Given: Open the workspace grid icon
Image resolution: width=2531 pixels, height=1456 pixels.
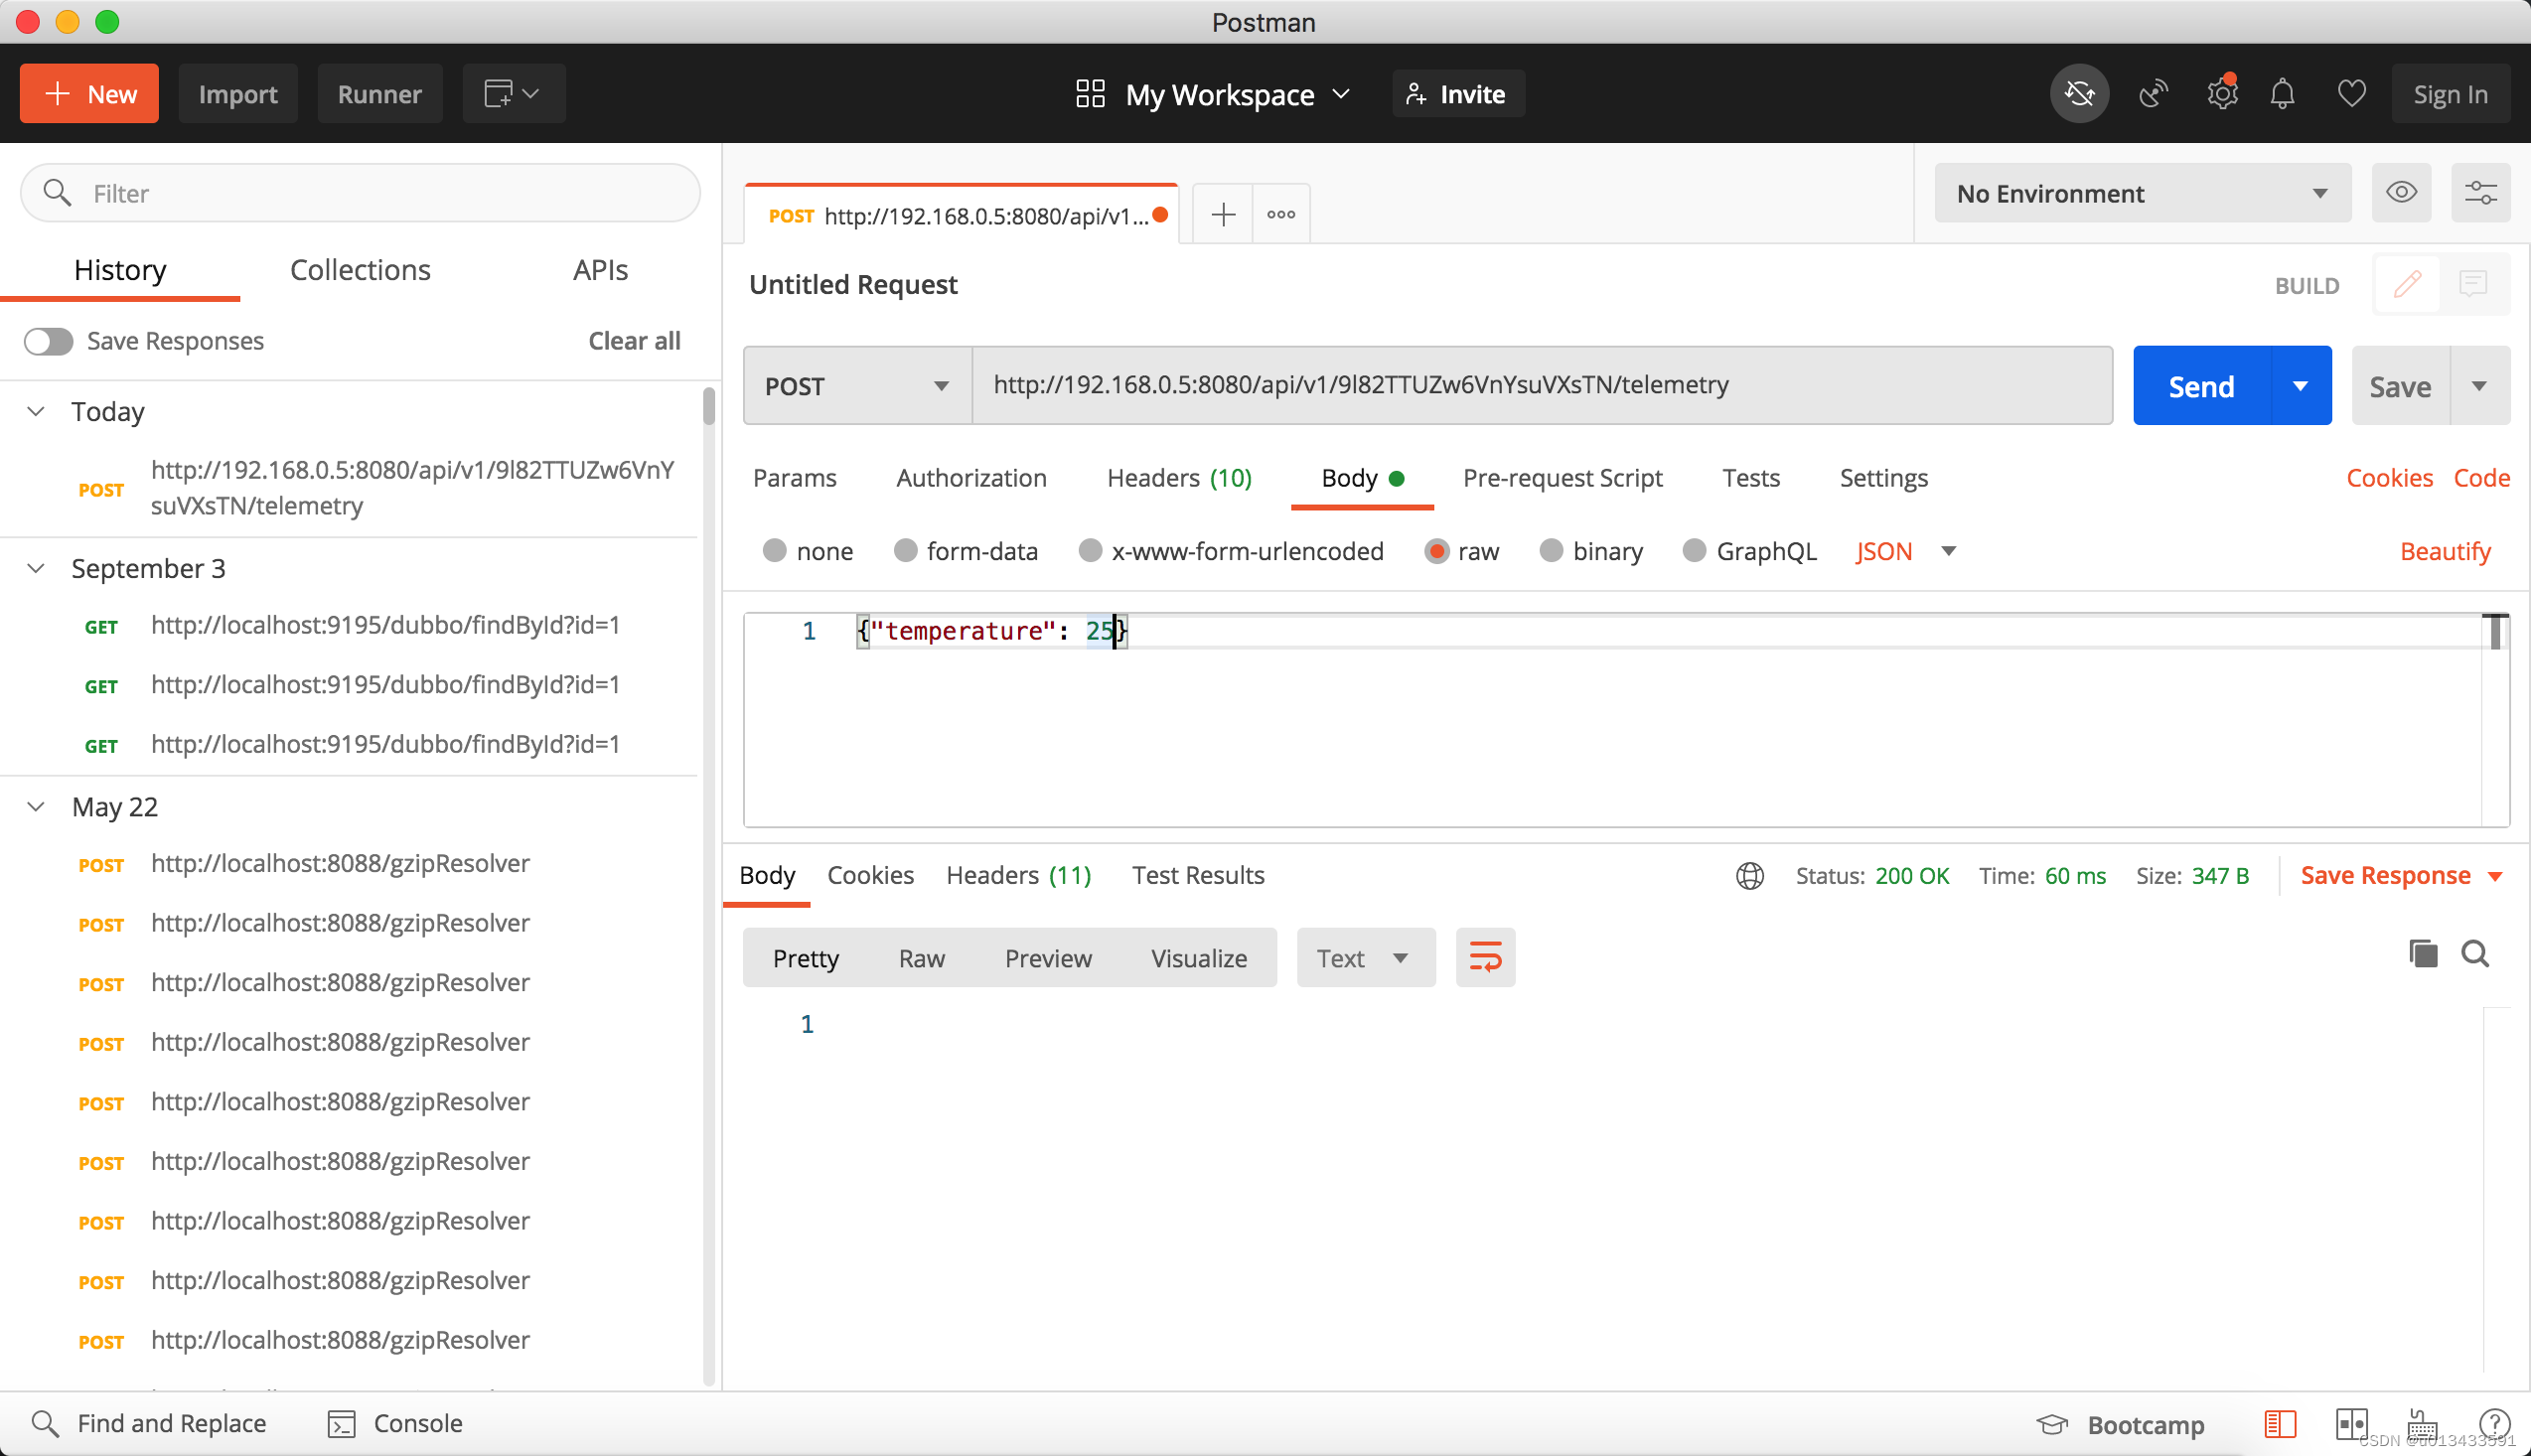Looking at the screenshot, I should [1089, 94].
